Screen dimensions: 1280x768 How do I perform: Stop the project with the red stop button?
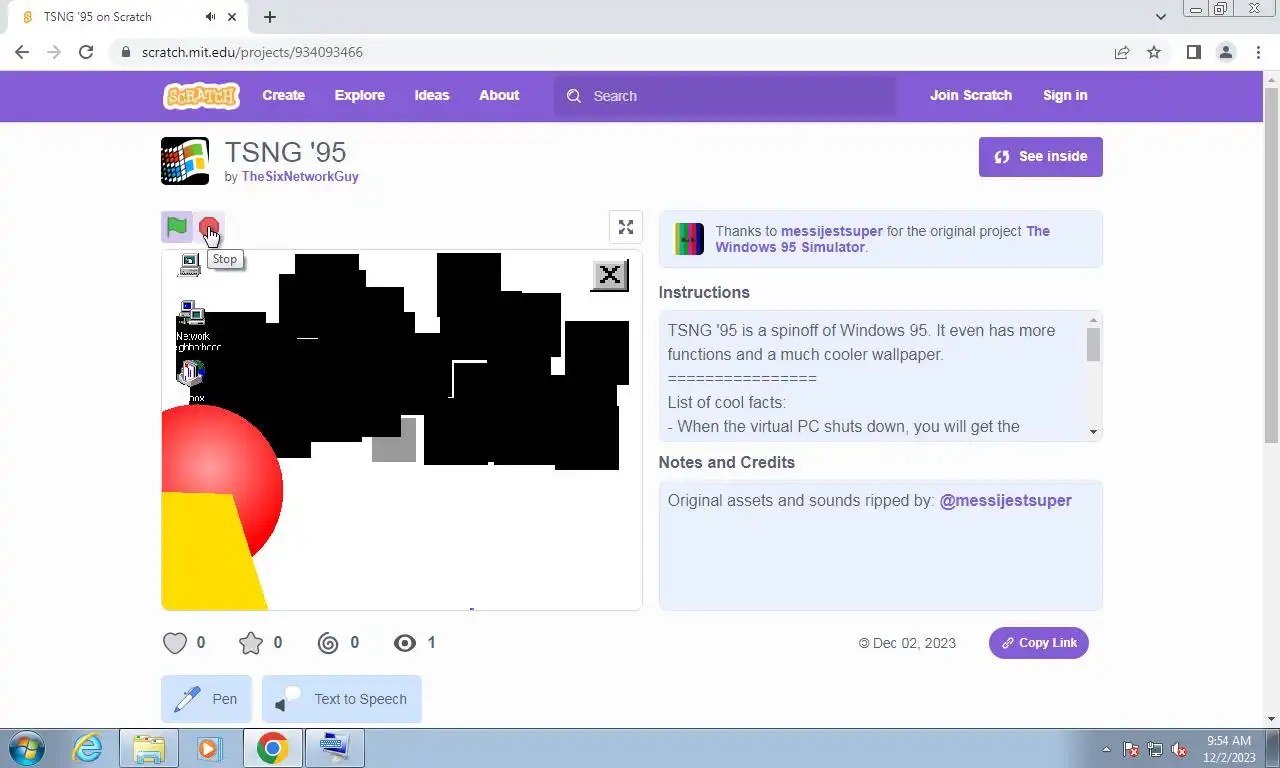(x=209, y=228)
